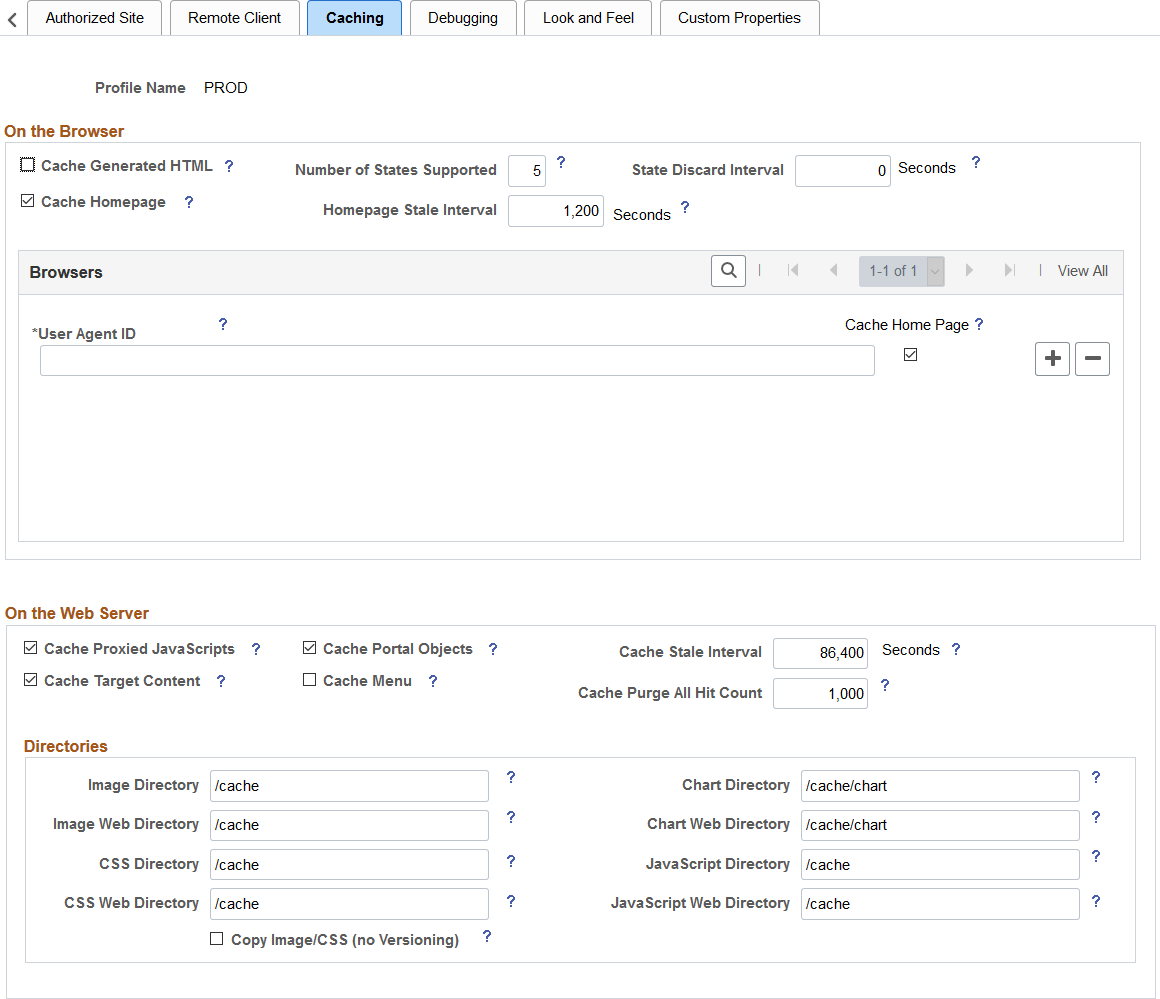The image size is (1160, 999).
Task: Click the CSS Directory field
Action: tap(349, 864)
